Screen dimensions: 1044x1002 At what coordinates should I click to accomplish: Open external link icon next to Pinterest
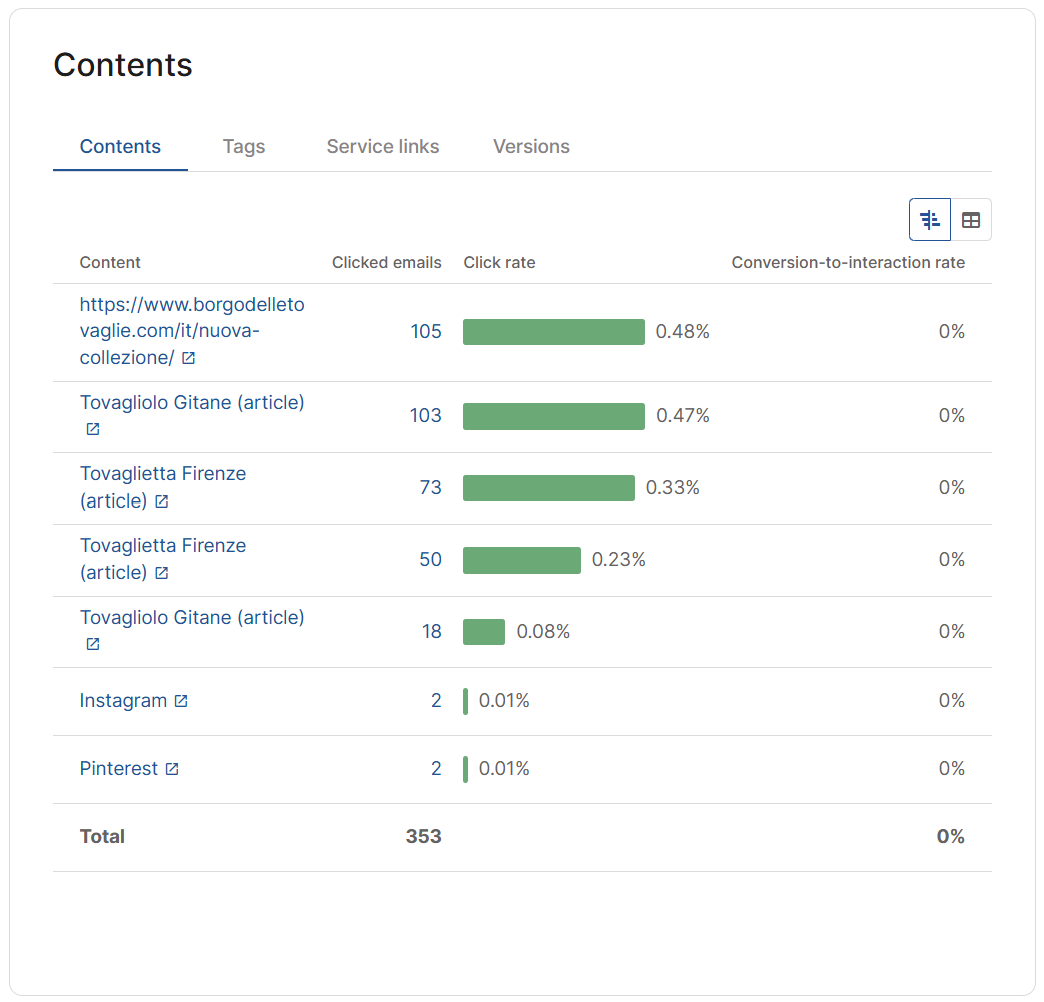172,769
